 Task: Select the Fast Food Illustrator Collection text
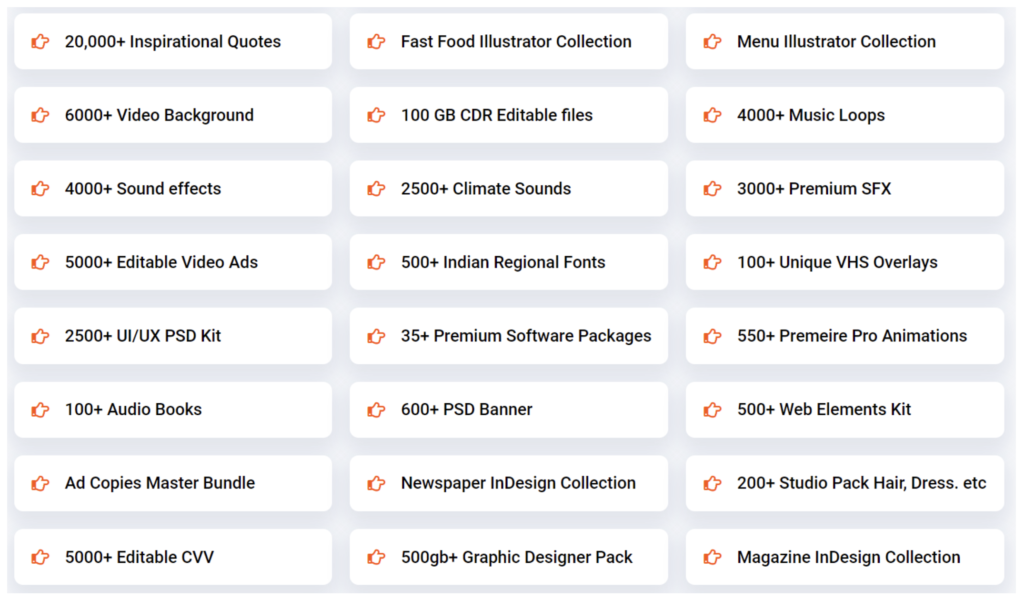(516, 42)
